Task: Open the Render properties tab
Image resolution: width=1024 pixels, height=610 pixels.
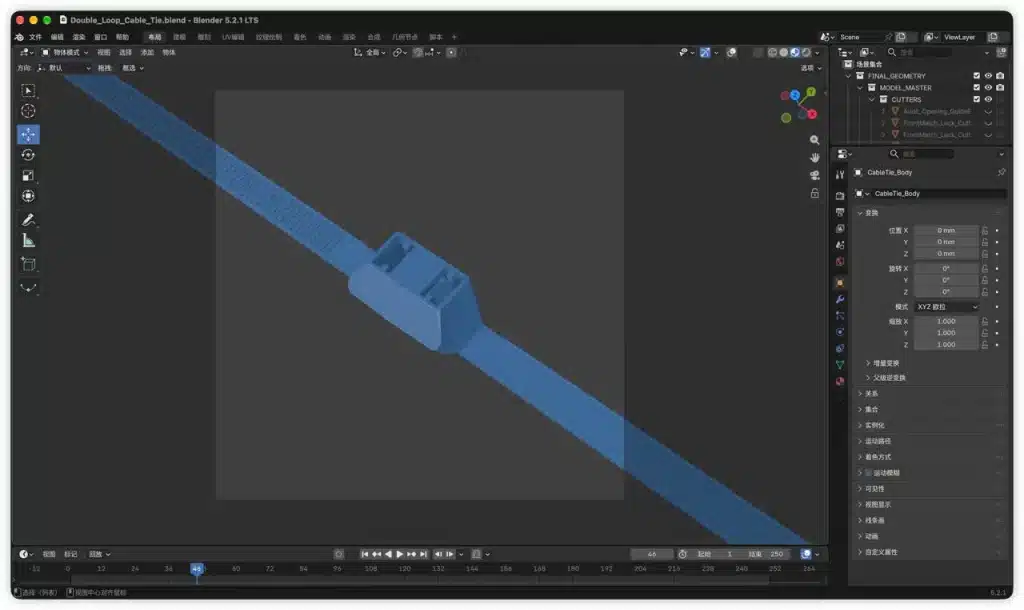Action: pyautogui.click(x=840, y=196)
